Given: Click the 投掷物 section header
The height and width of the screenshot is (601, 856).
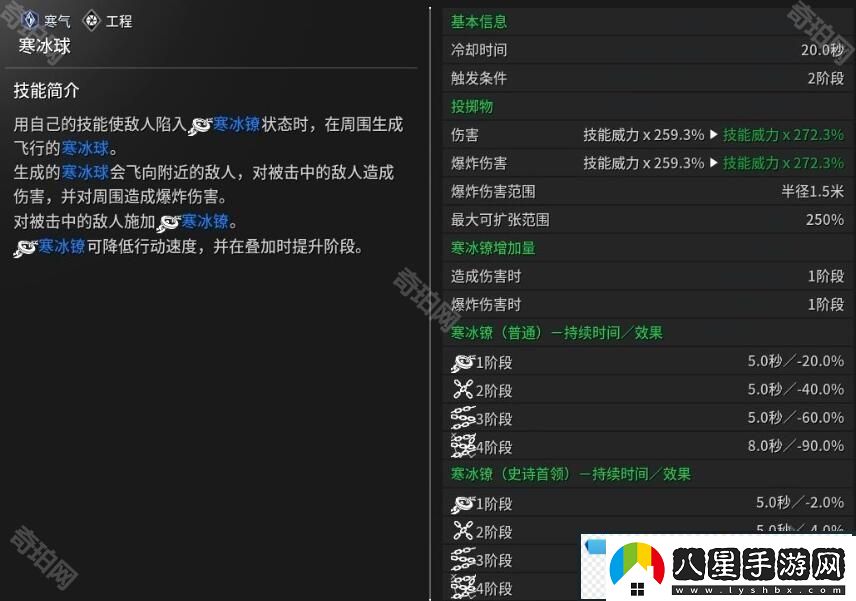Looking at the screenshot, I should pos(472,106).
